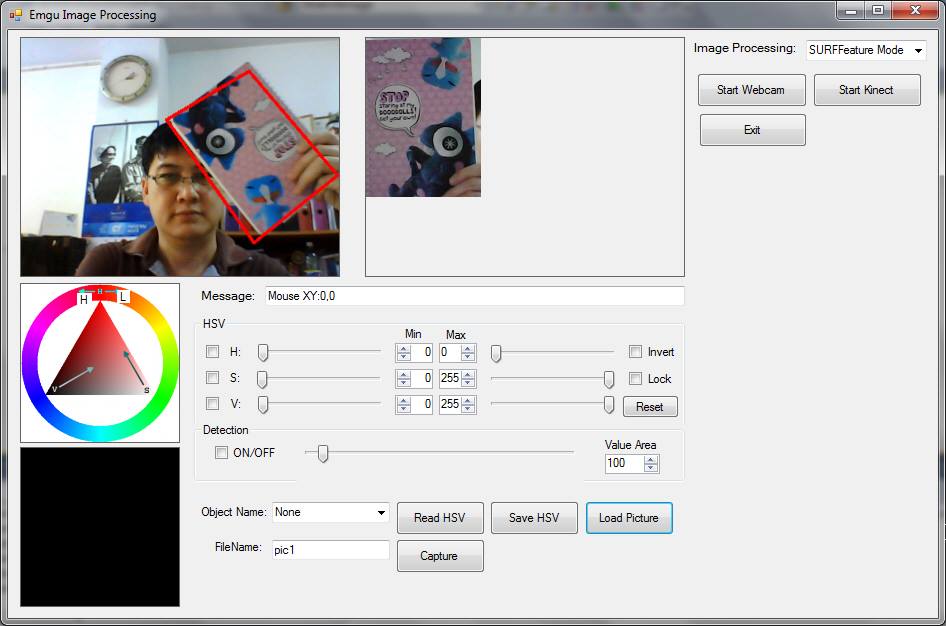Pick a hue on the color wheel ring

pyautogui.click(x=170, y=362)
